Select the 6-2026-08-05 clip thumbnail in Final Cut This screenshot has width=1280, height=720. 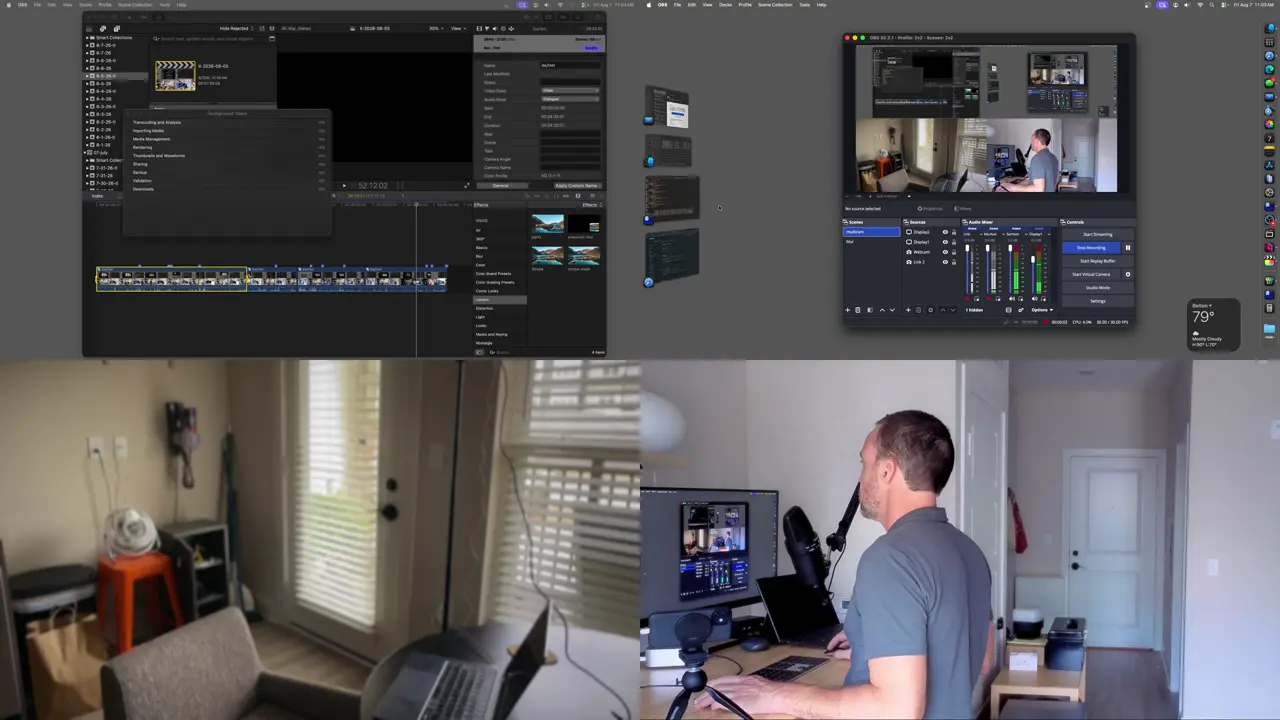[175, 75]
